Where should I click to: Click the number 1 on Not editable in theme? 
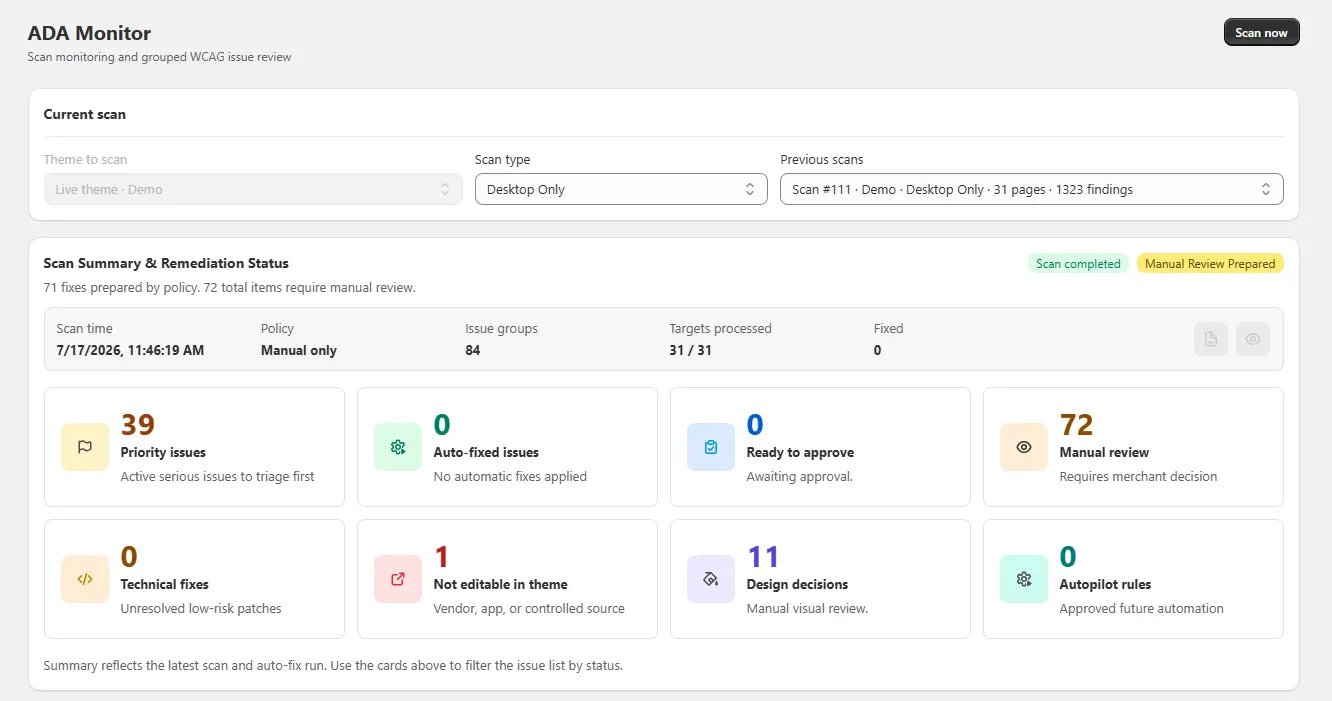pyautogui.click(x=441, y=557)
